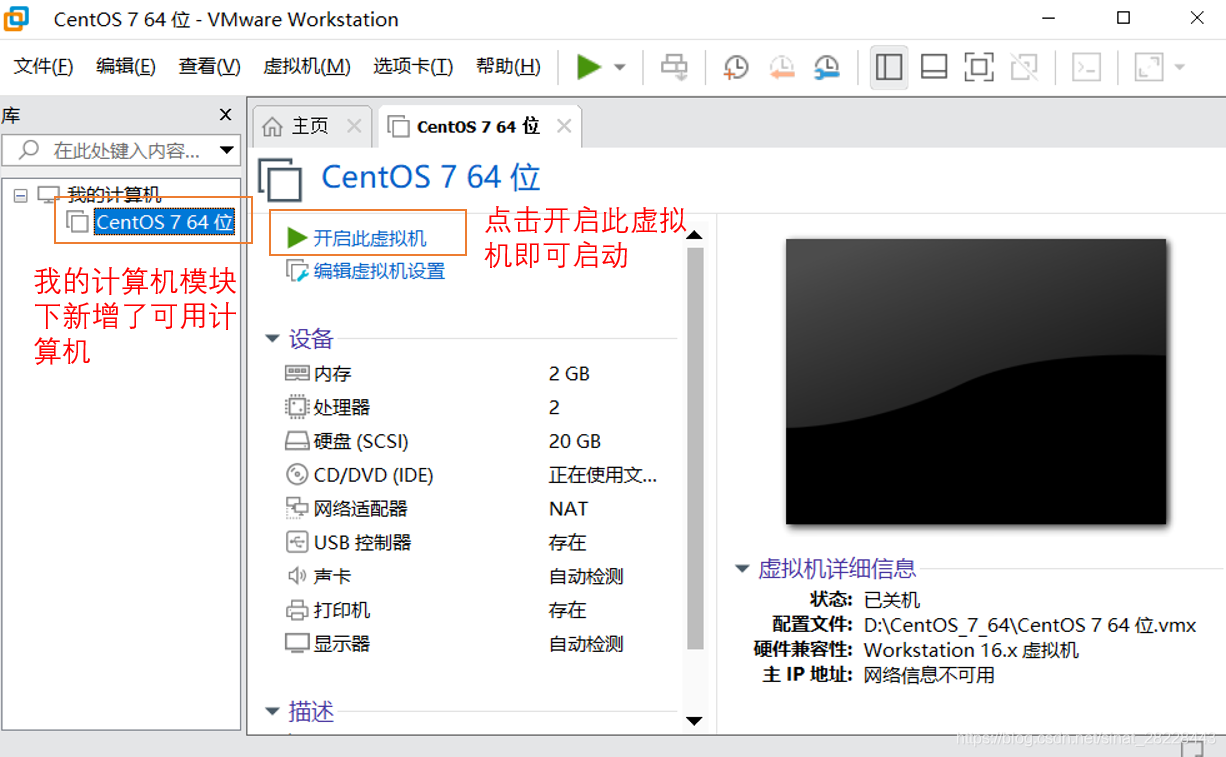This screenshot has width=1226, height=757.
Task: Click the CPU icon beside 处理器
Action: coord(297,407)
